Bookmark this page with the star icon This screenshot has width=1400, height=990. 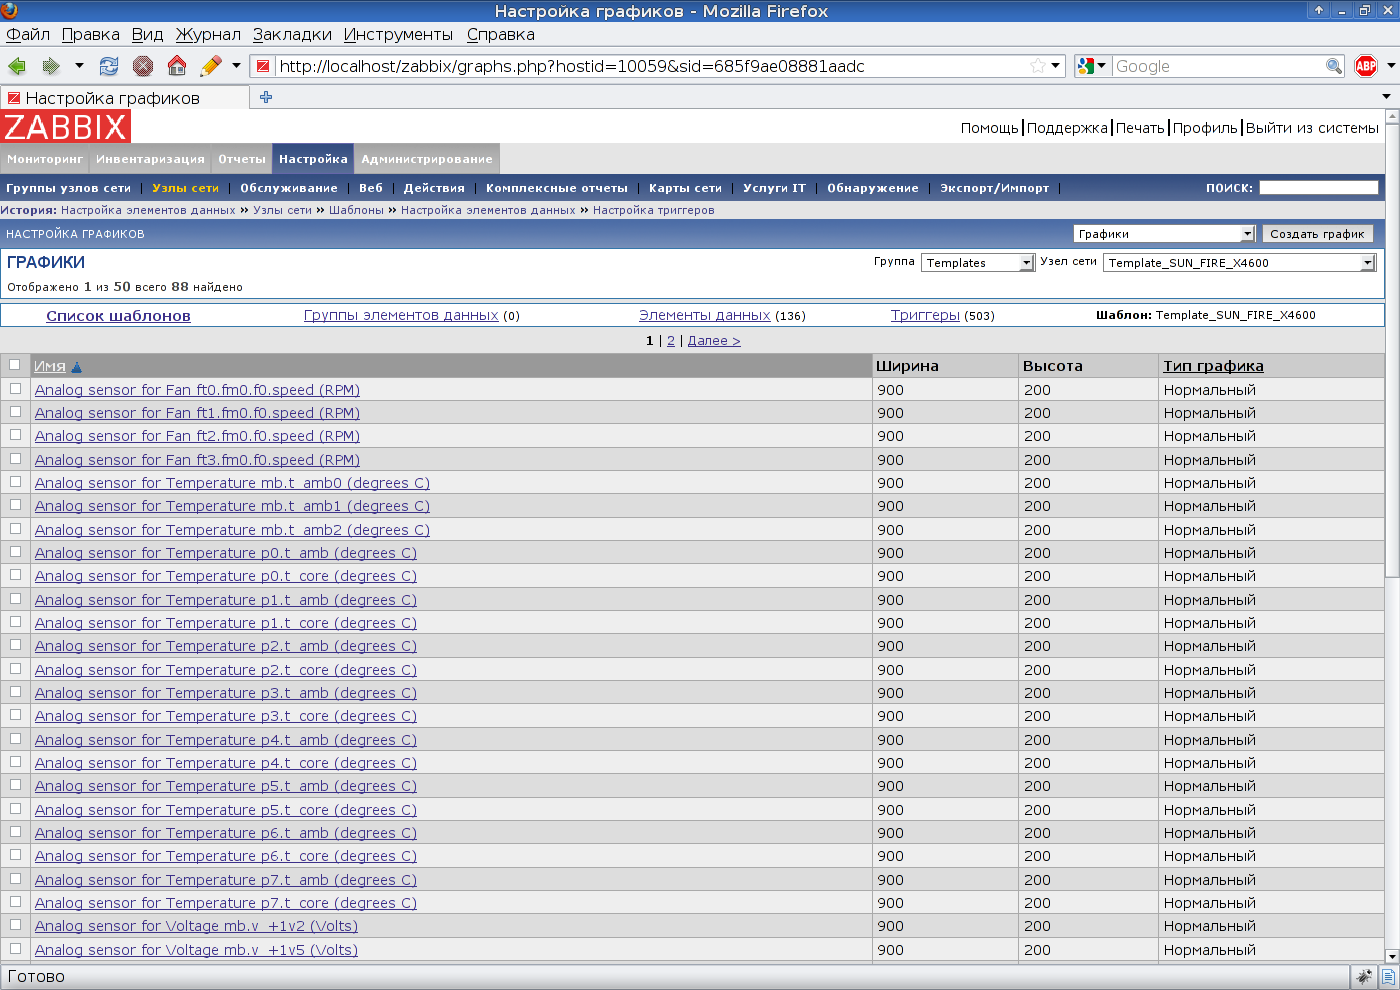click(x=1038, y=66)
